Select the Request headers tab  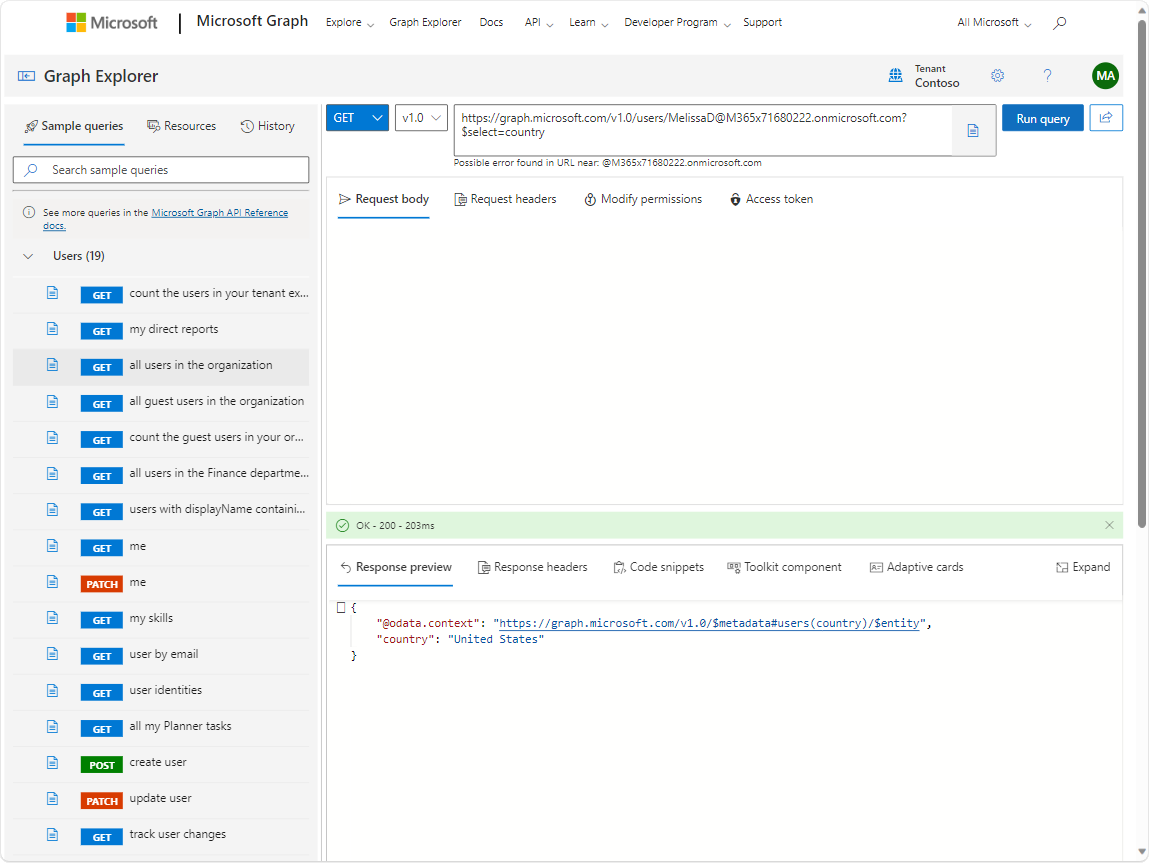pyautogui.click(x=505, y=199)
